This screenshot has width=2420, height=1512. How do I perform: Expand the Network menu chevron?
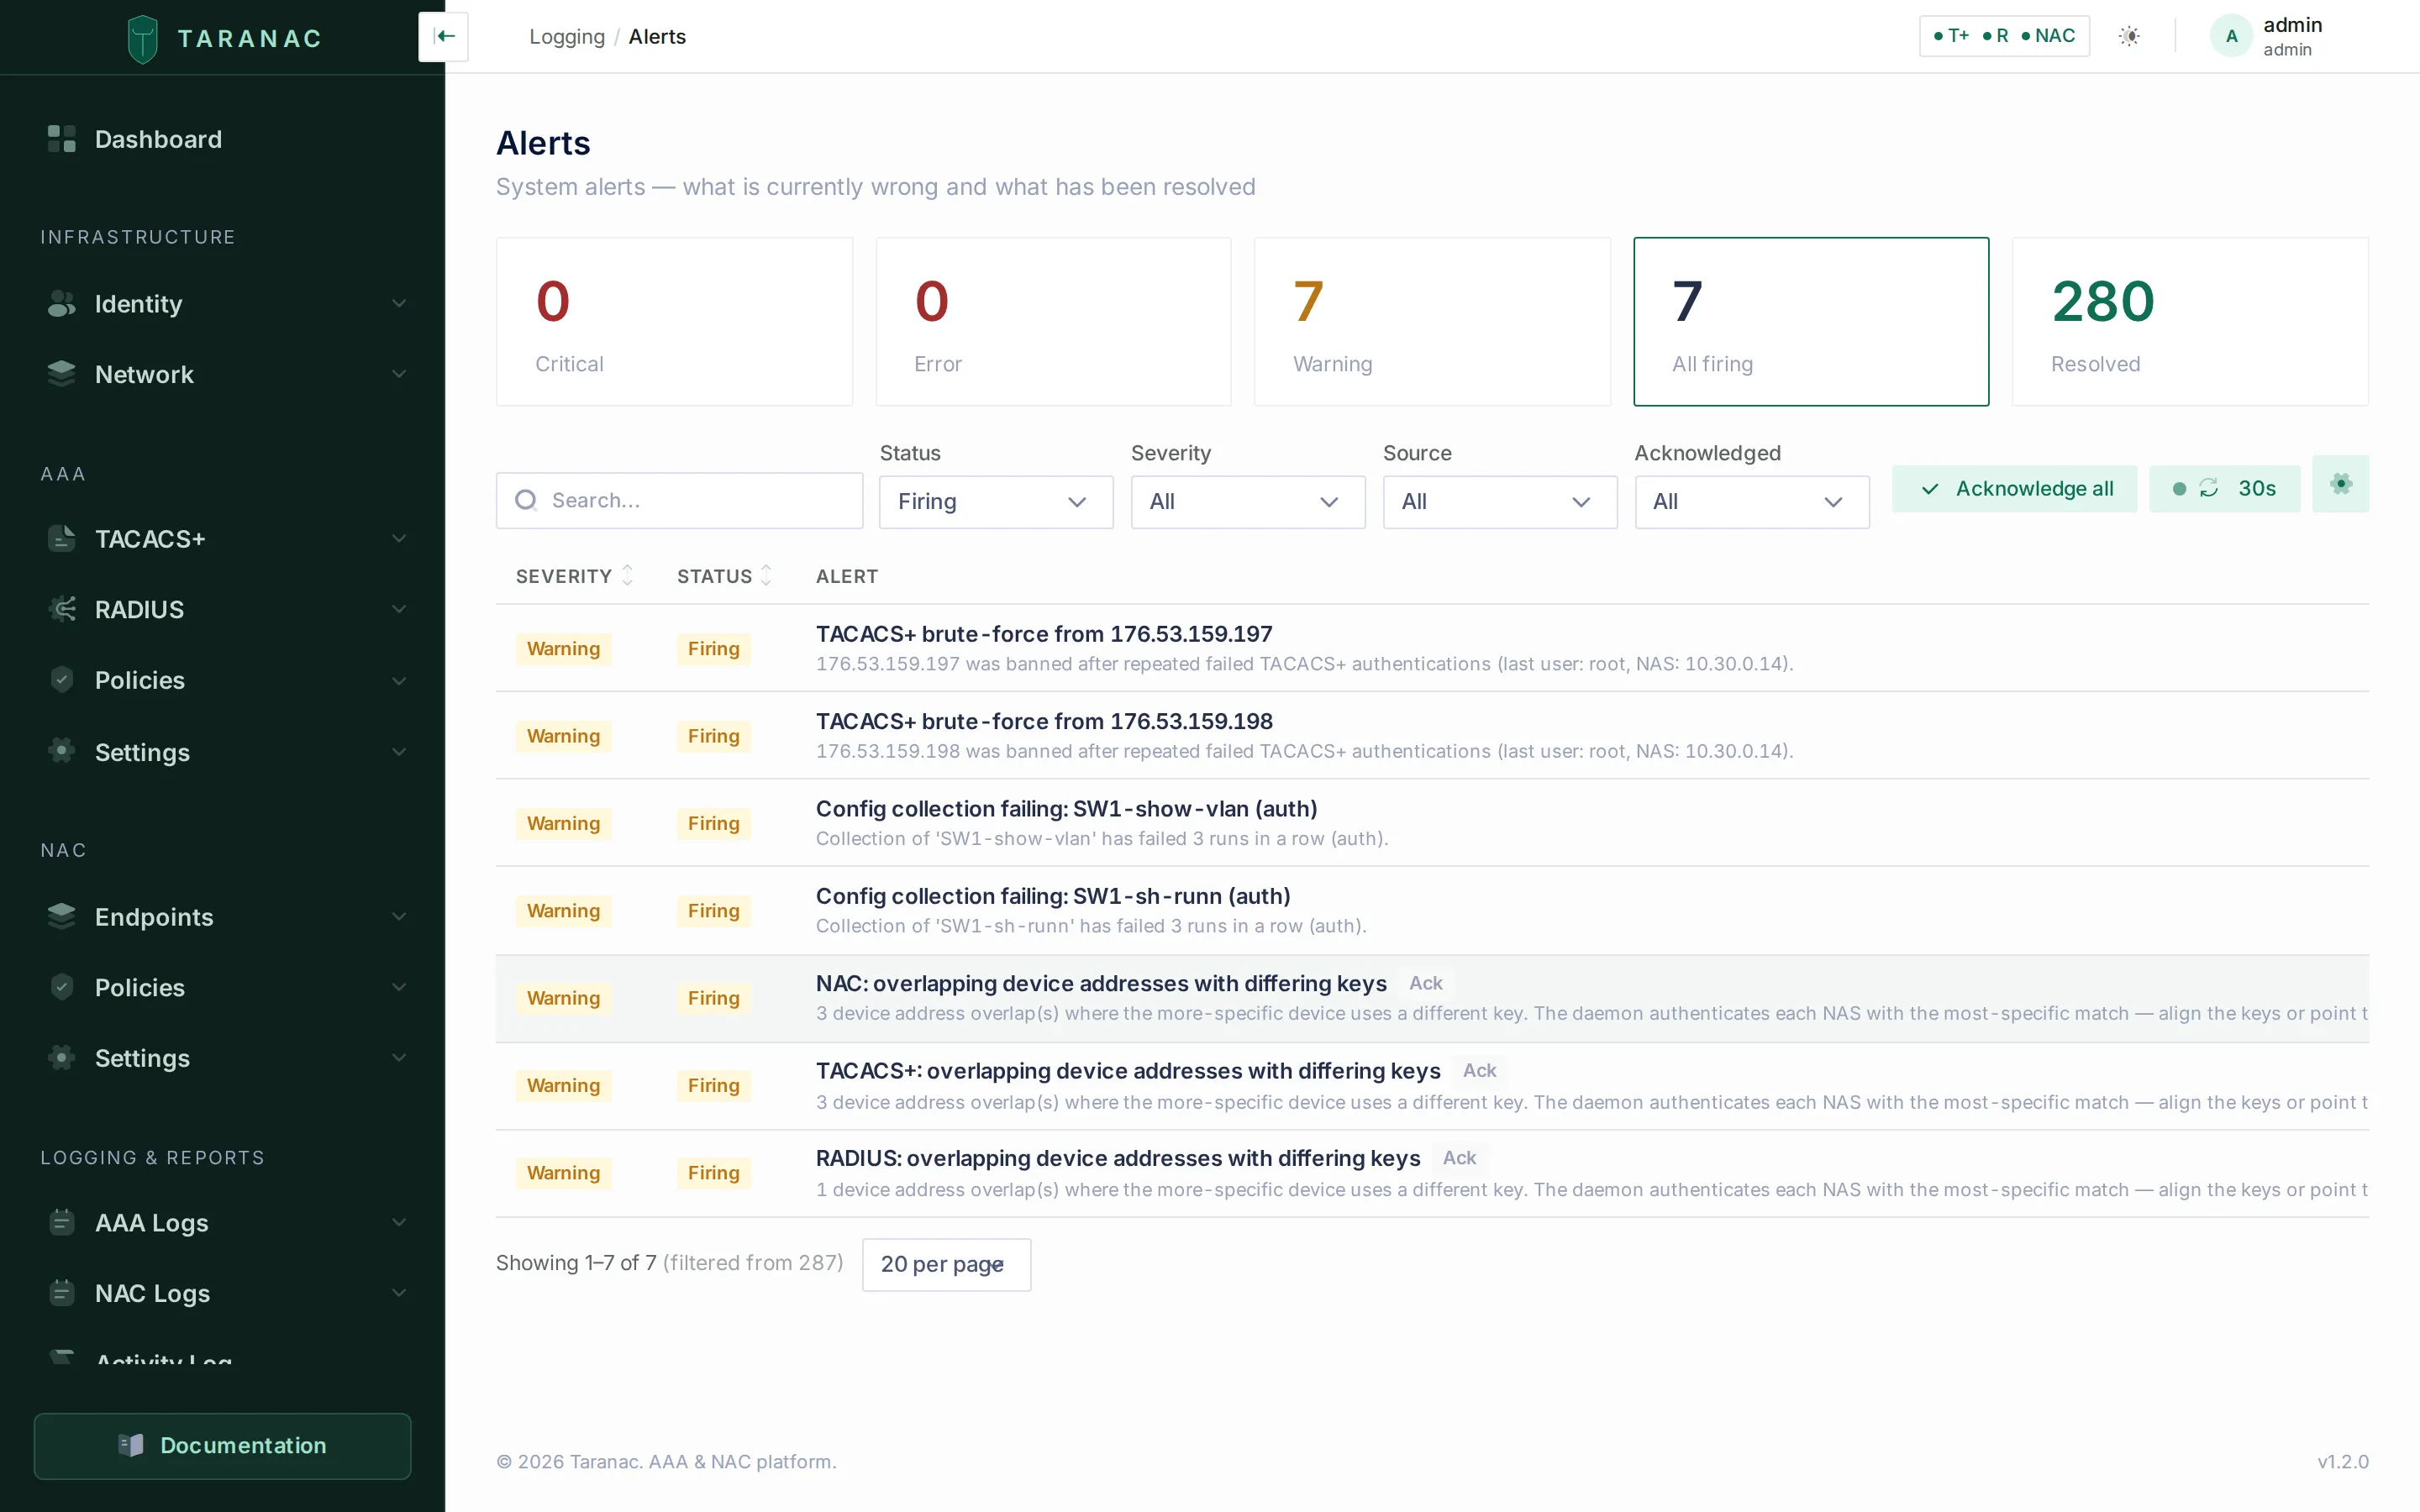tap(399, 374)
